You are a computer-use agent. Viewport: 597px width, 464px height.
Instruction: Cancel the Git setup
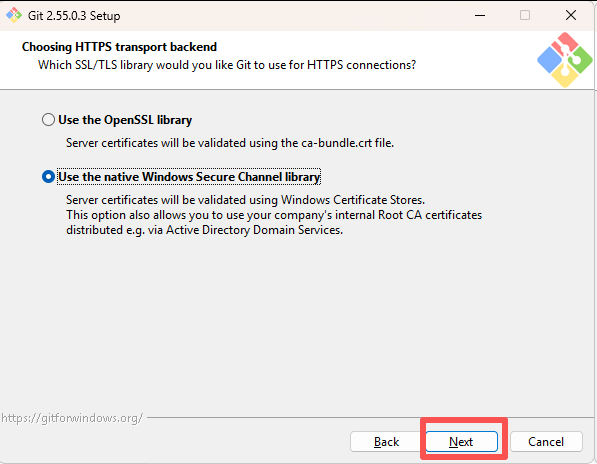[546, 442]
